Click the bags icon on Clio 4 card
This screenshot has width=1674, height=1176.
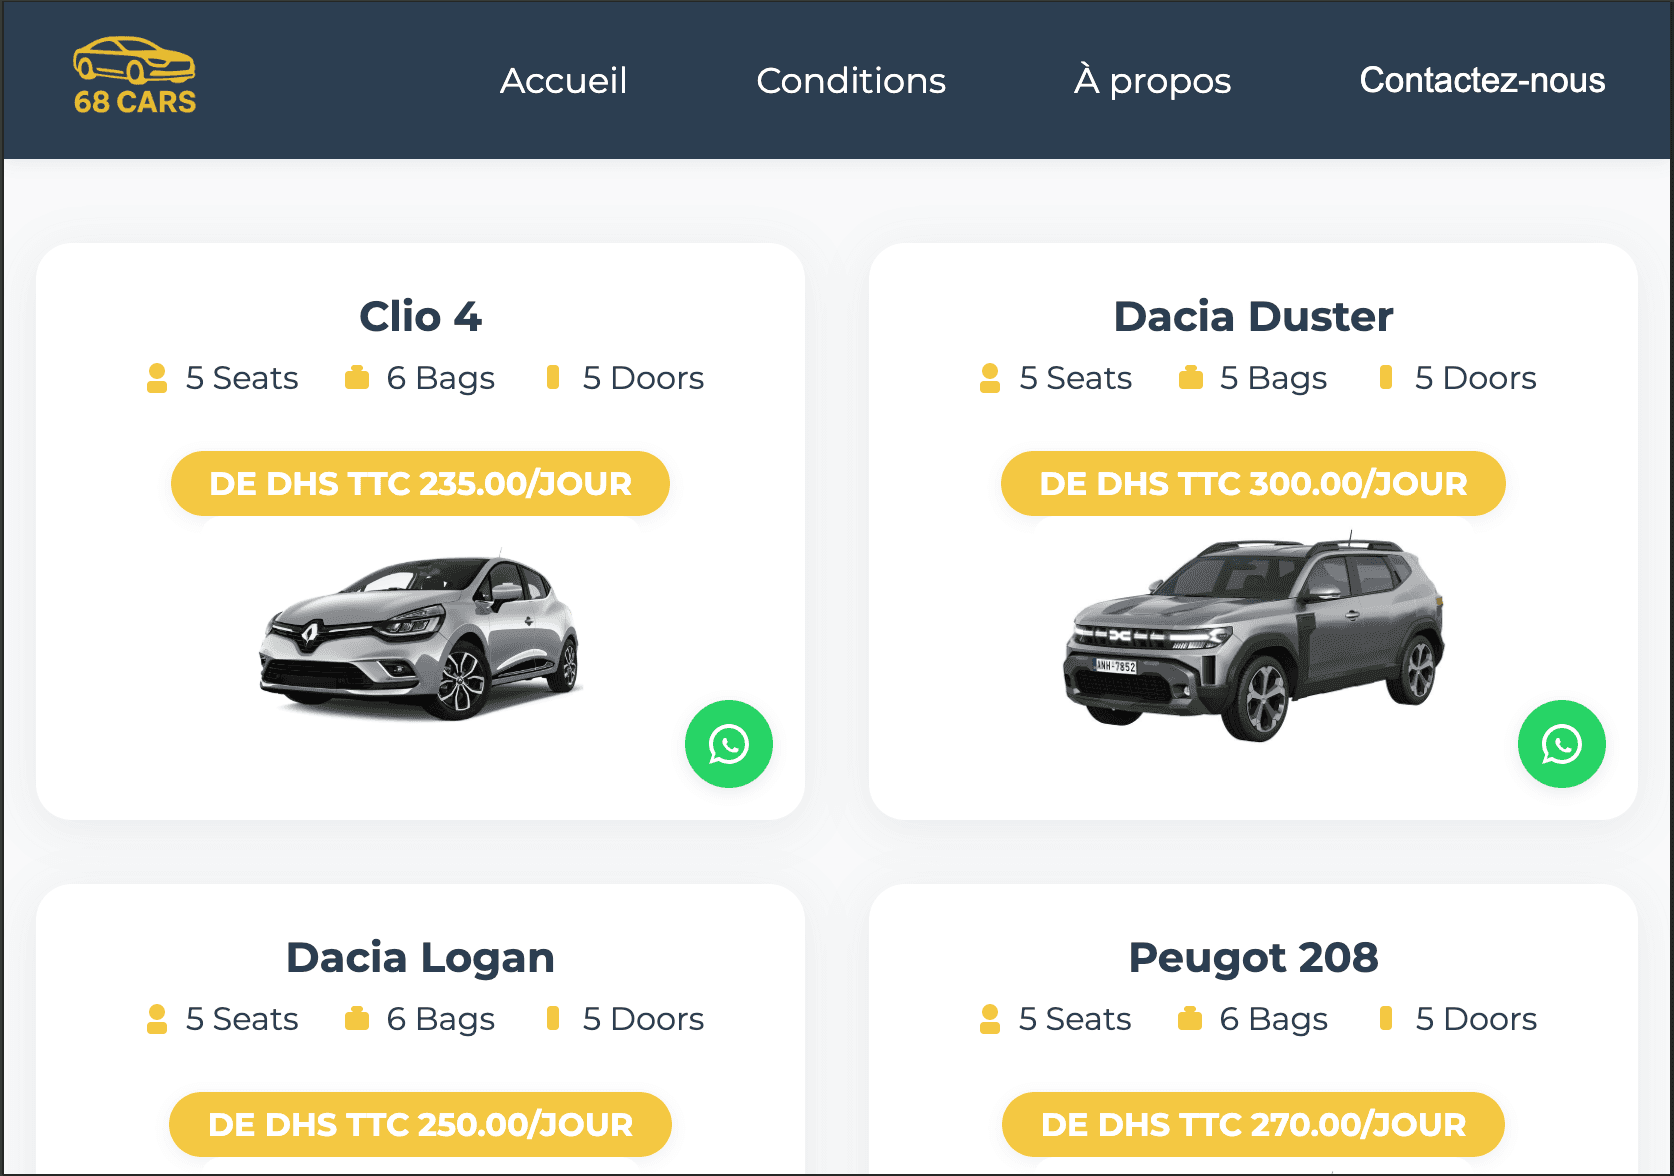point(357,378)
